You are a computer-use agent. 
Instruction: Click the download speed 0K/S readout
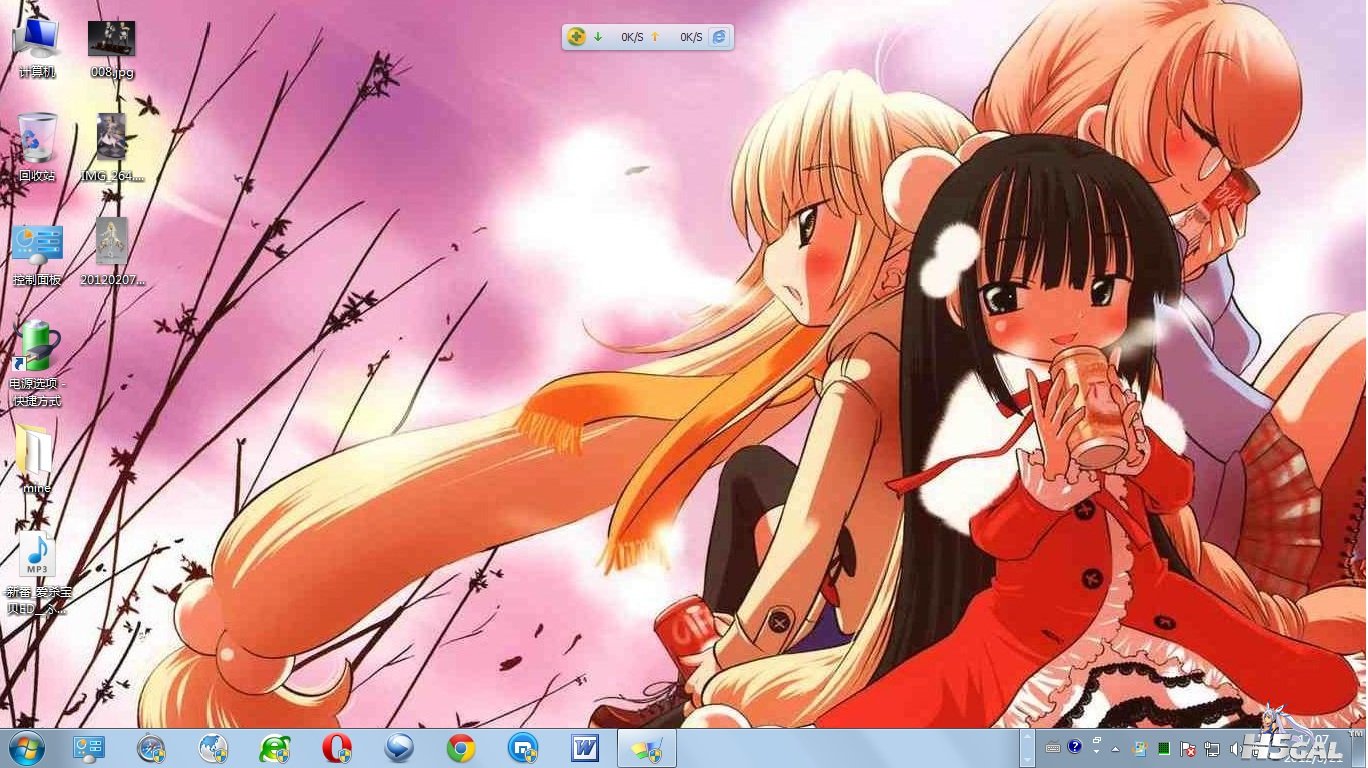[x=632, y=37]
